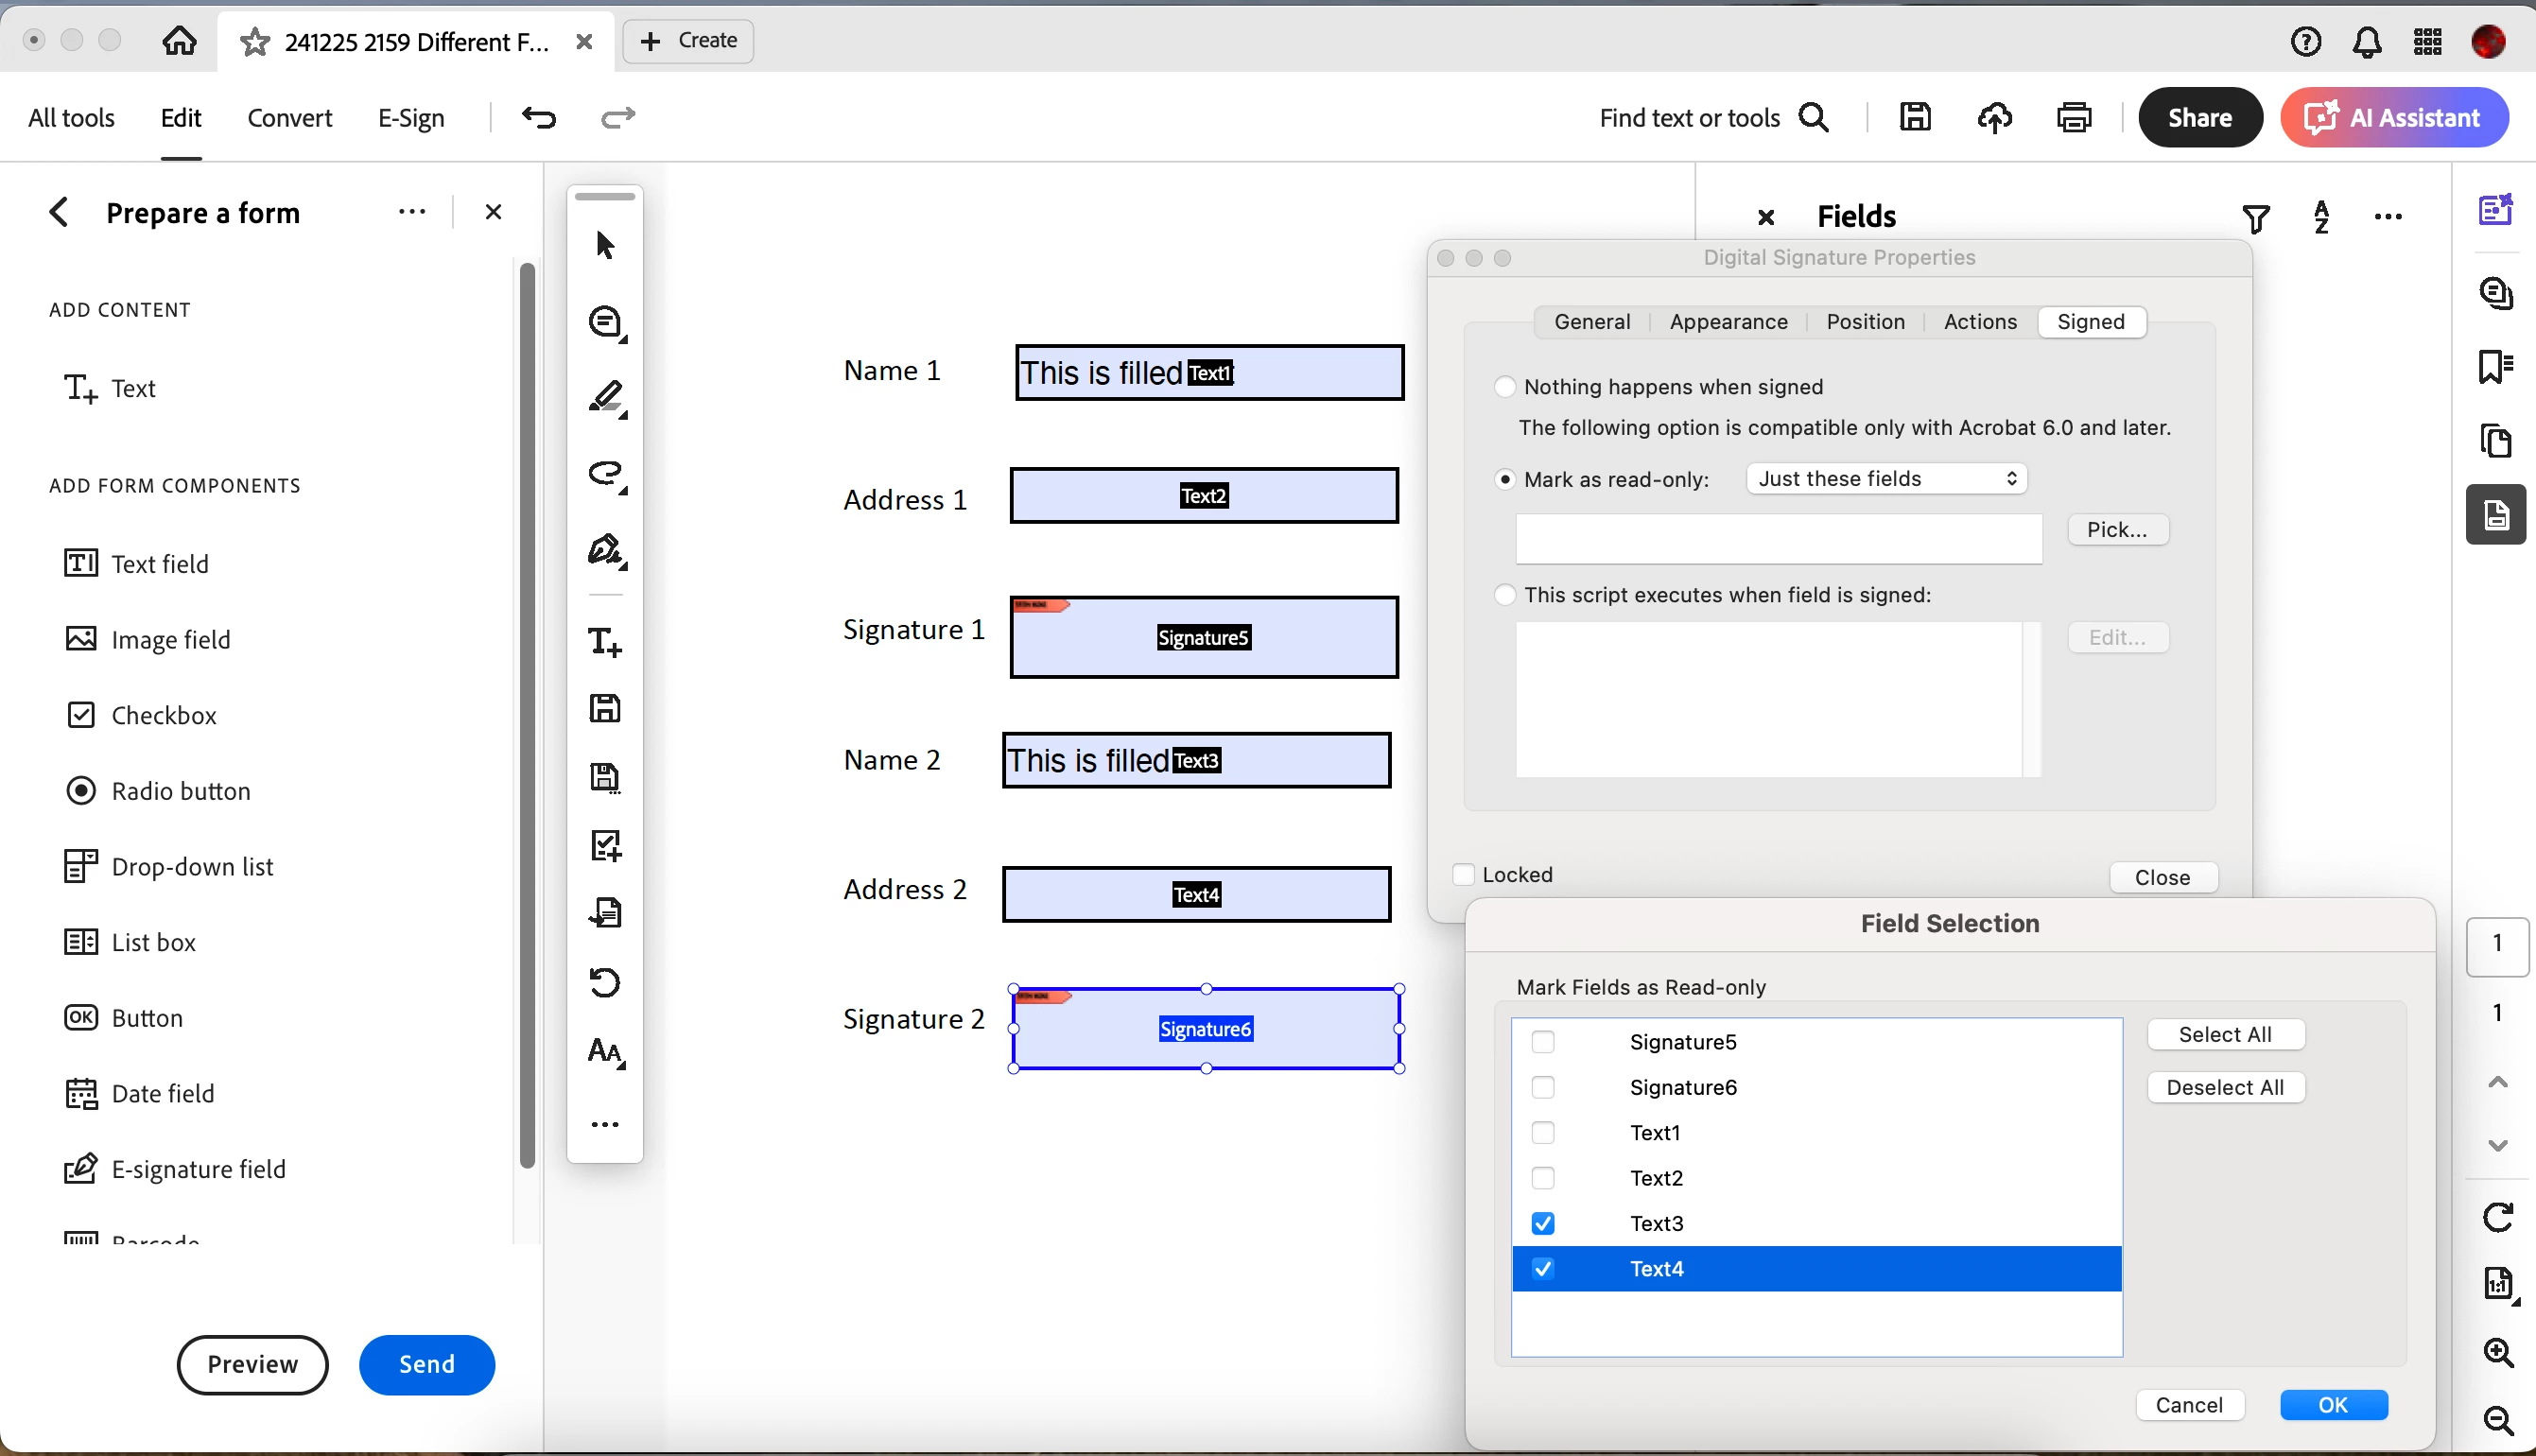Select the arrow selection tool
2536x1456 pixels.
604,245
